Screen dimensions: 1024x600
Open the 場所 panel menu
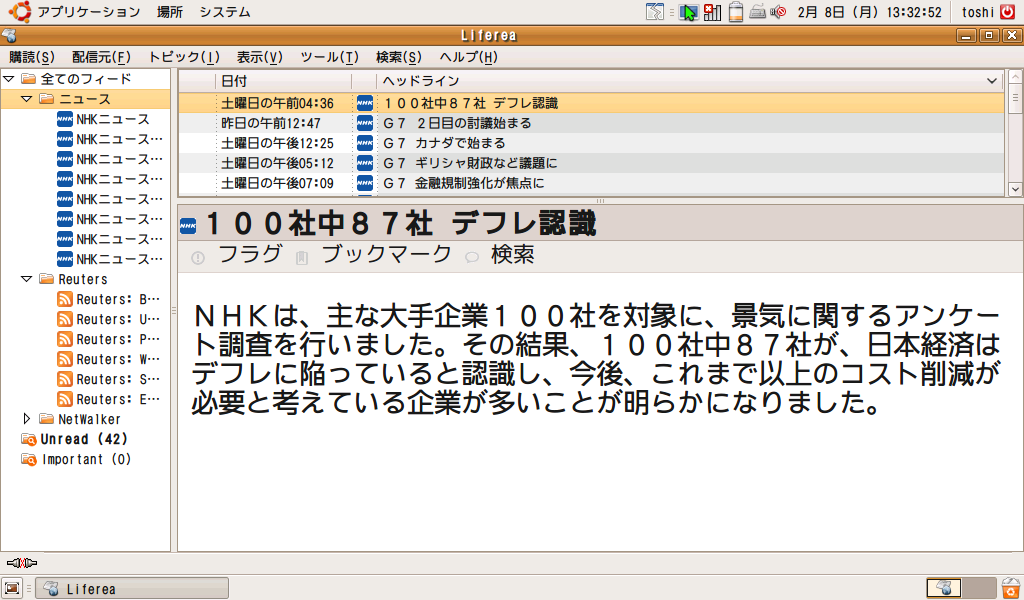pos(170,12)
